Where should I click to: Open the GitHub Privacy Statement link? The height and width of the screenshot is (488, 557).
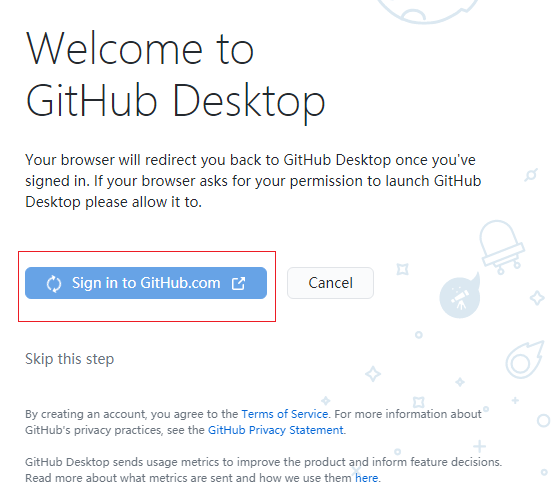[x=276, y=430]
